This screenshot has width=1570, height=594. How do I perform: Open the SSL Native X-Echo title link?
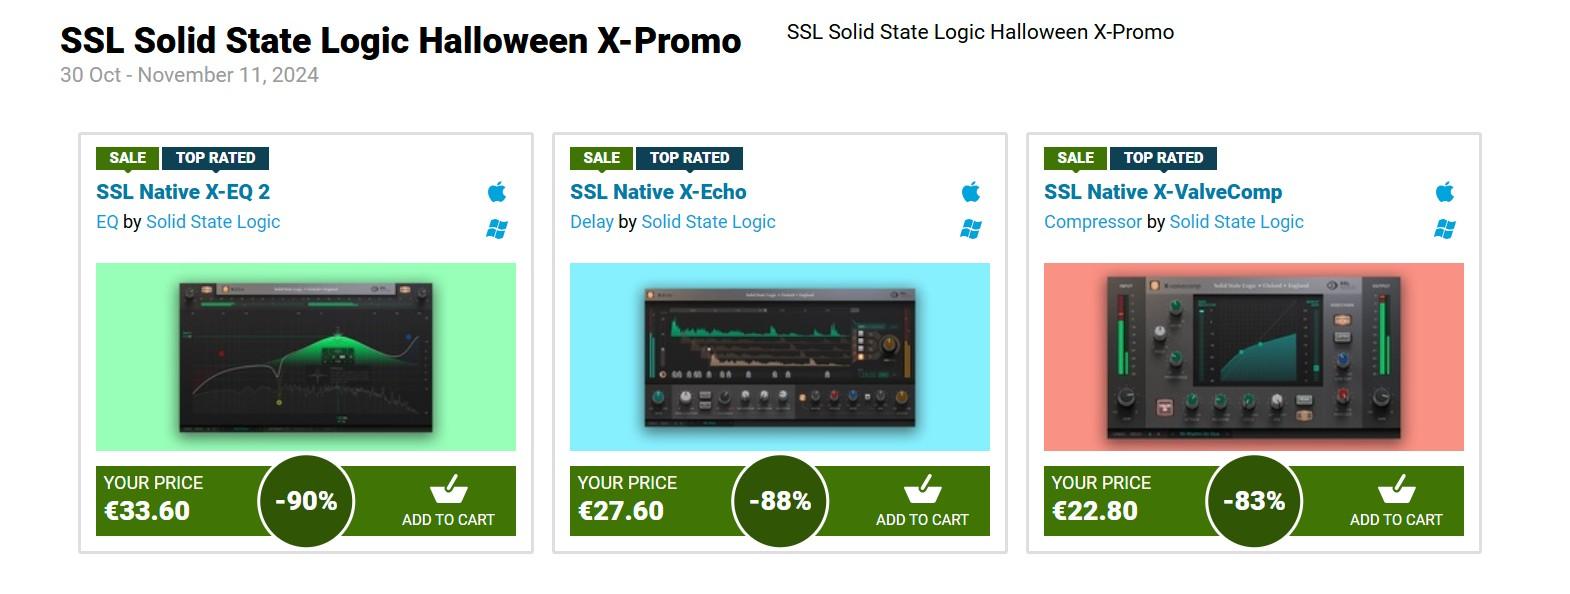click(658, 192)
